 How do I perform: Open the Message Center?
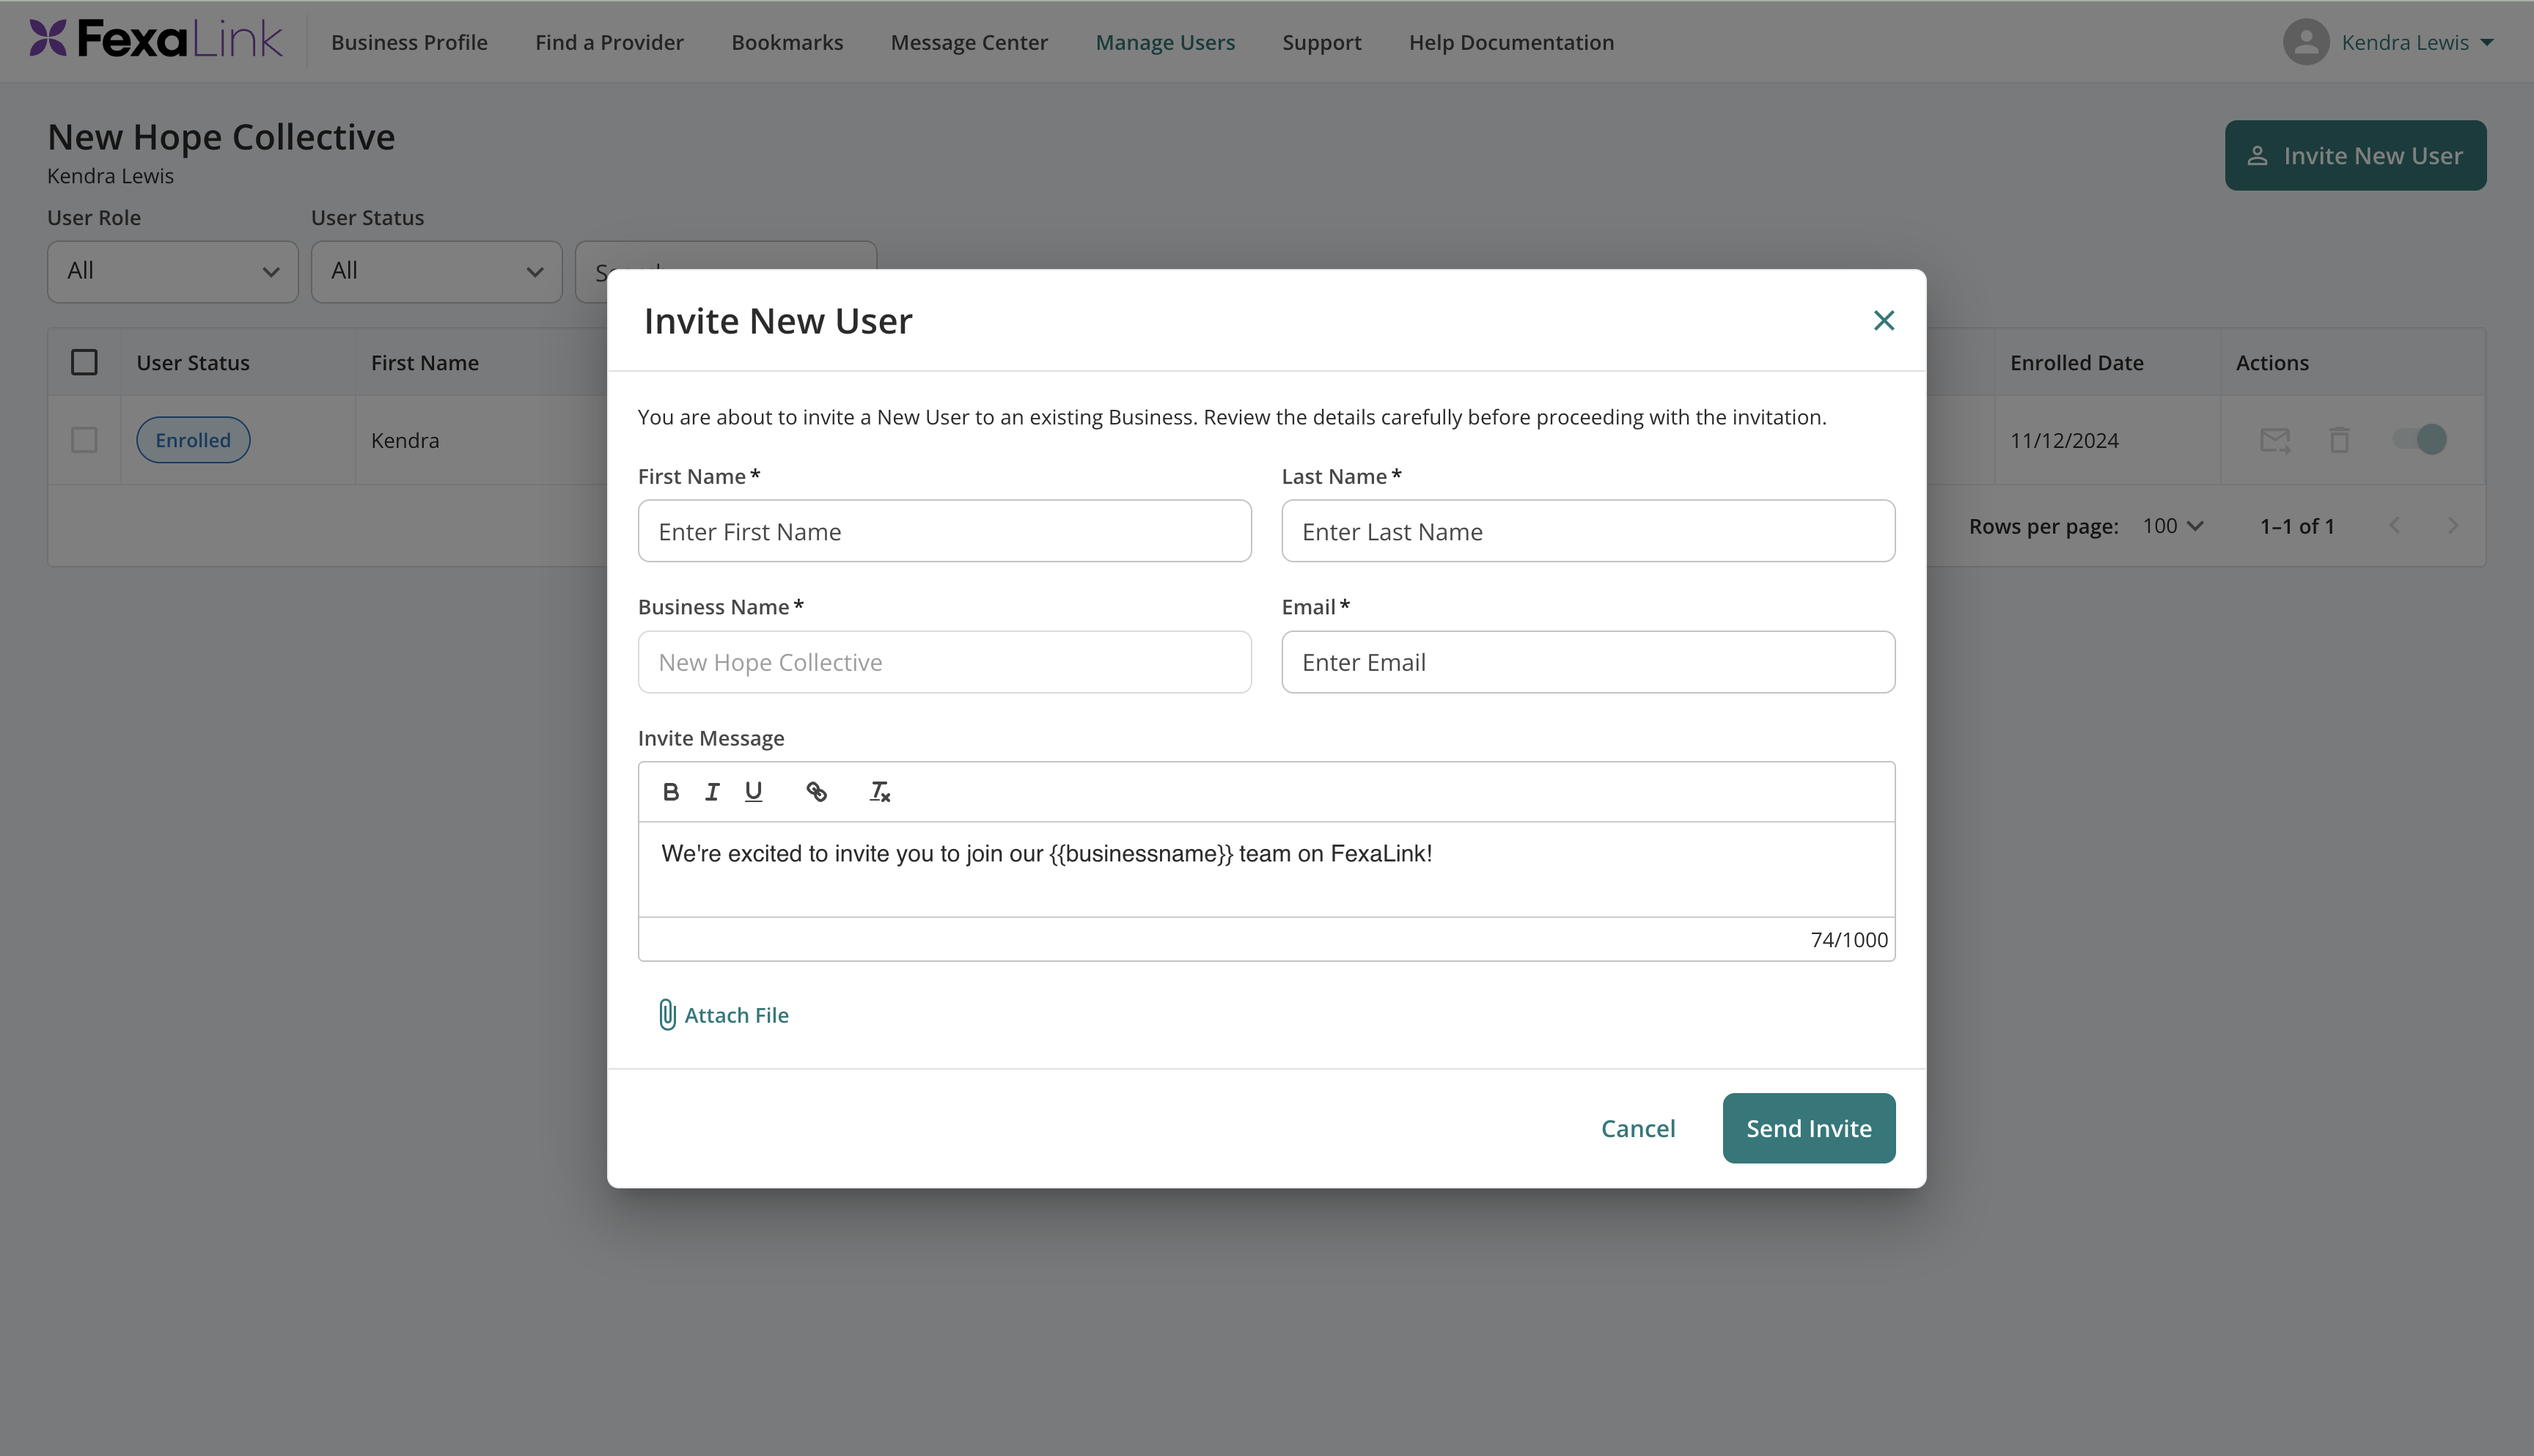(969, 42)
